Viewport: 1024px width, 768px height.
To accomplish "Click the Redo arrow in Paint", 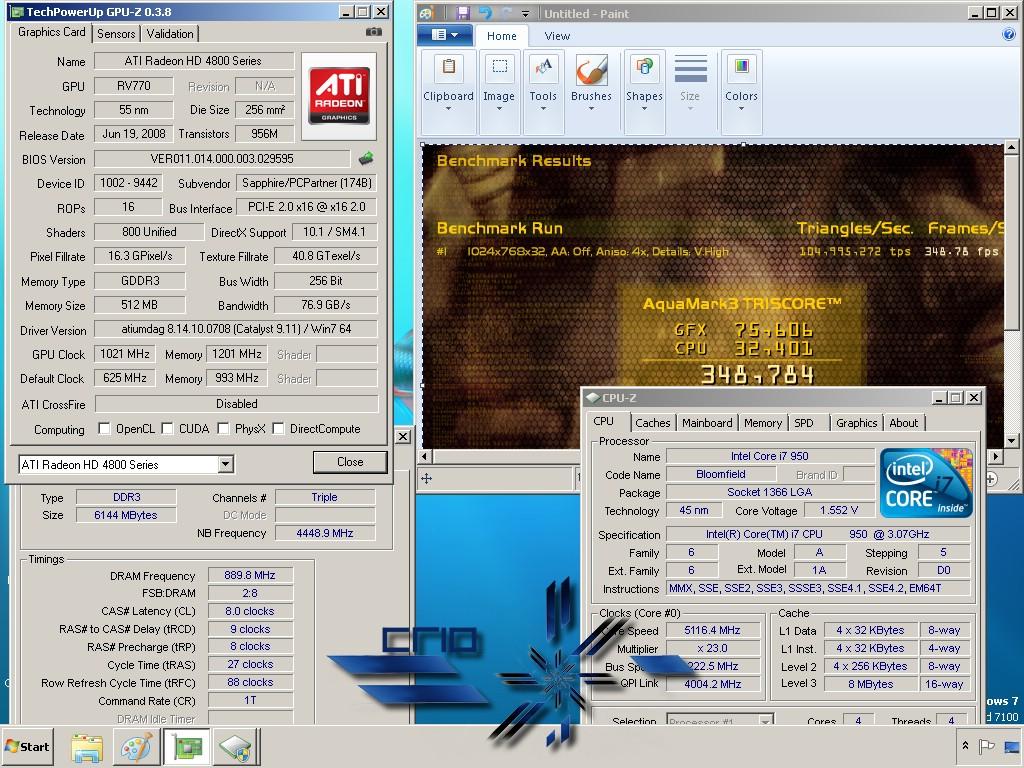I will point(507,13).
